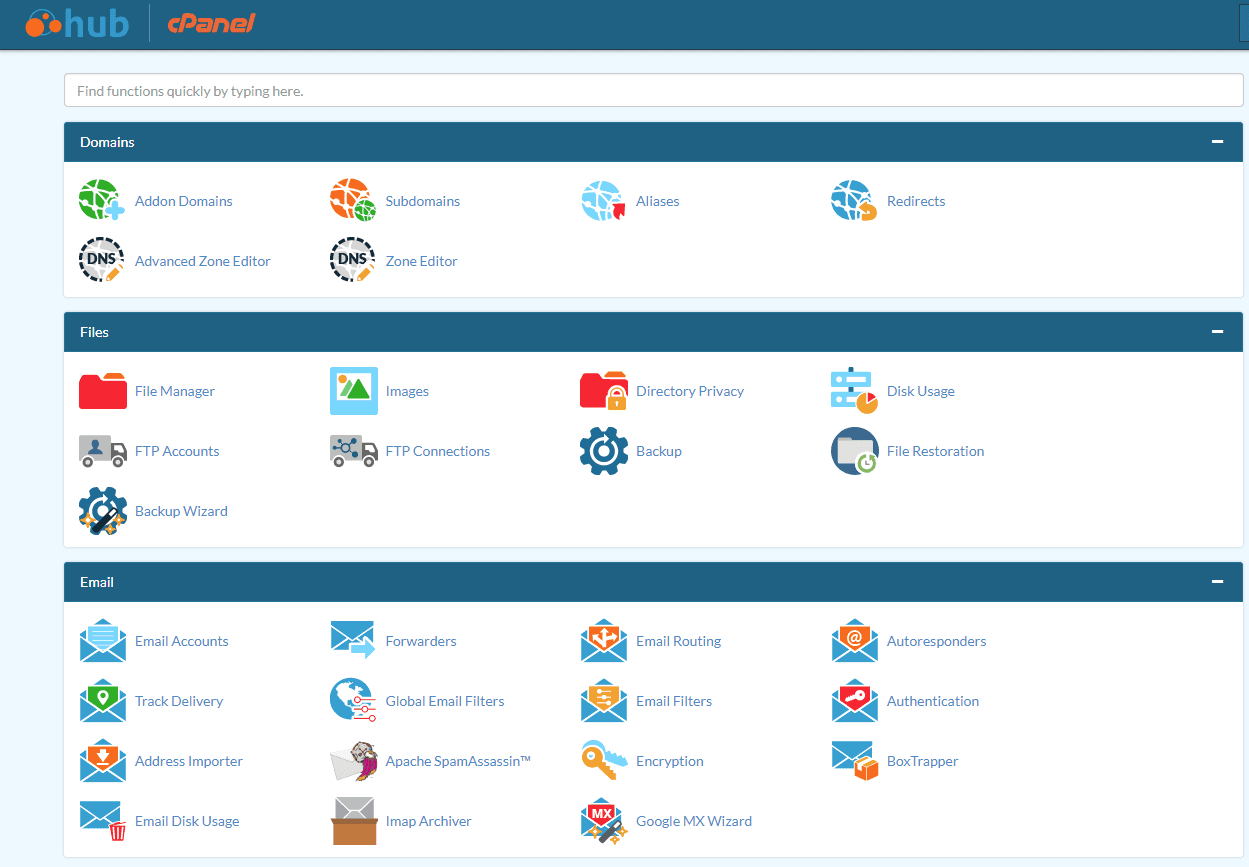
Task: Click the cPanel logo
Action: 211,23
